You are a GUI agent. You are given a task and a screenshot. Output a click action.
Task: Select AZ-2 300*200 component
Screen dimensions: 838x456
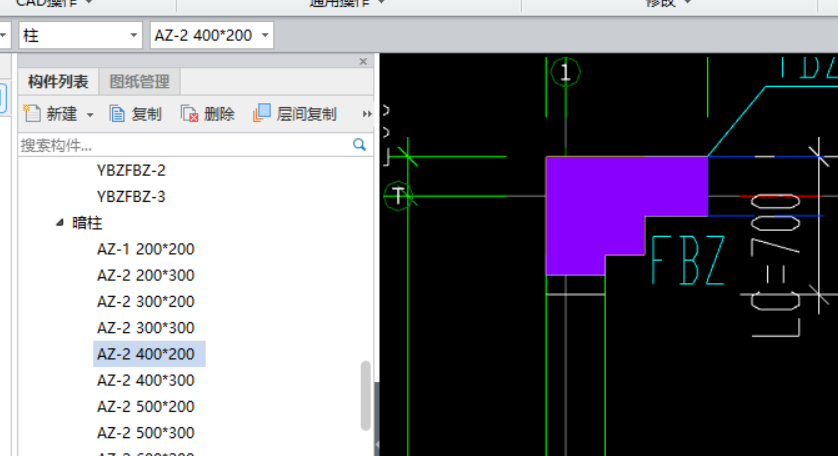click(145, 302)
